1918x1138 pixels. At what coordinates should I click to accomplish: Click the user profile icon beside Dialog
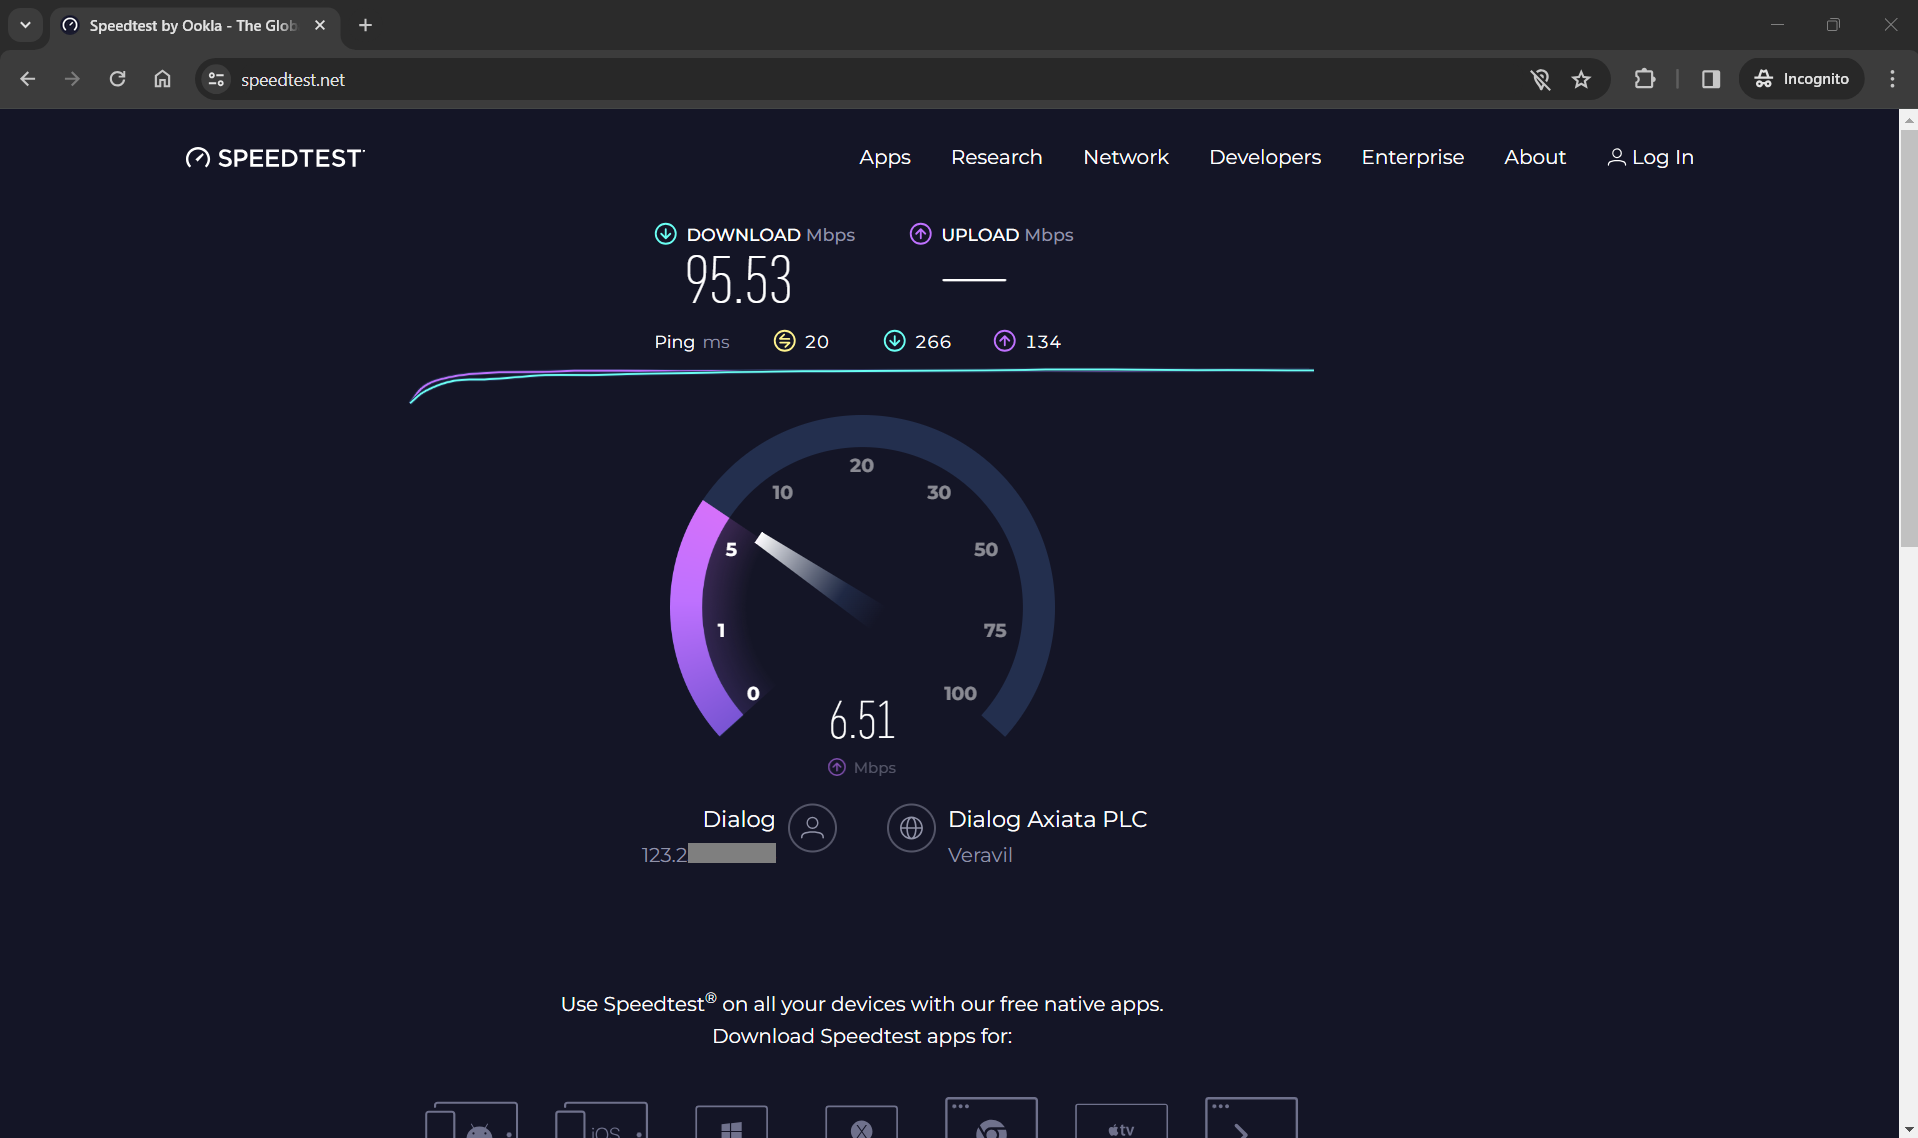[812, 828]
